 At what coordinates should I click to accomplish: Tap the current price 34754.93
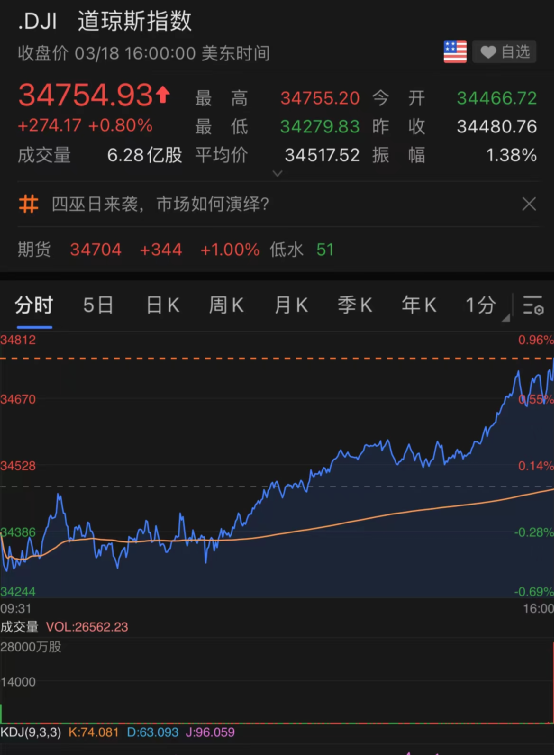[86, 95]
